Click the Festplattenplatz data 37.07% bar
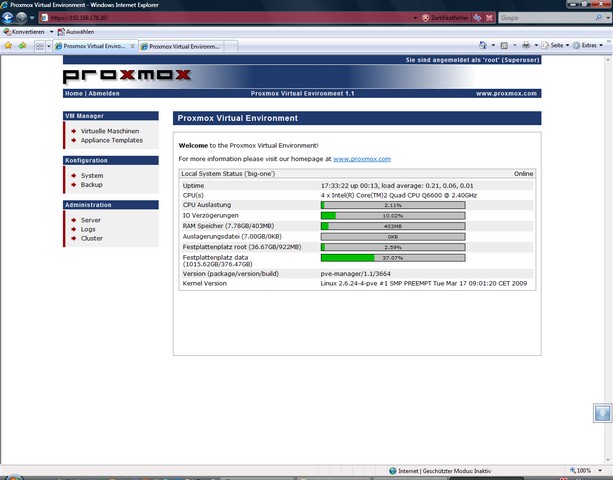The height and width of the screenshot is (480, 613). pyautogui.click(x=393, y=258)
